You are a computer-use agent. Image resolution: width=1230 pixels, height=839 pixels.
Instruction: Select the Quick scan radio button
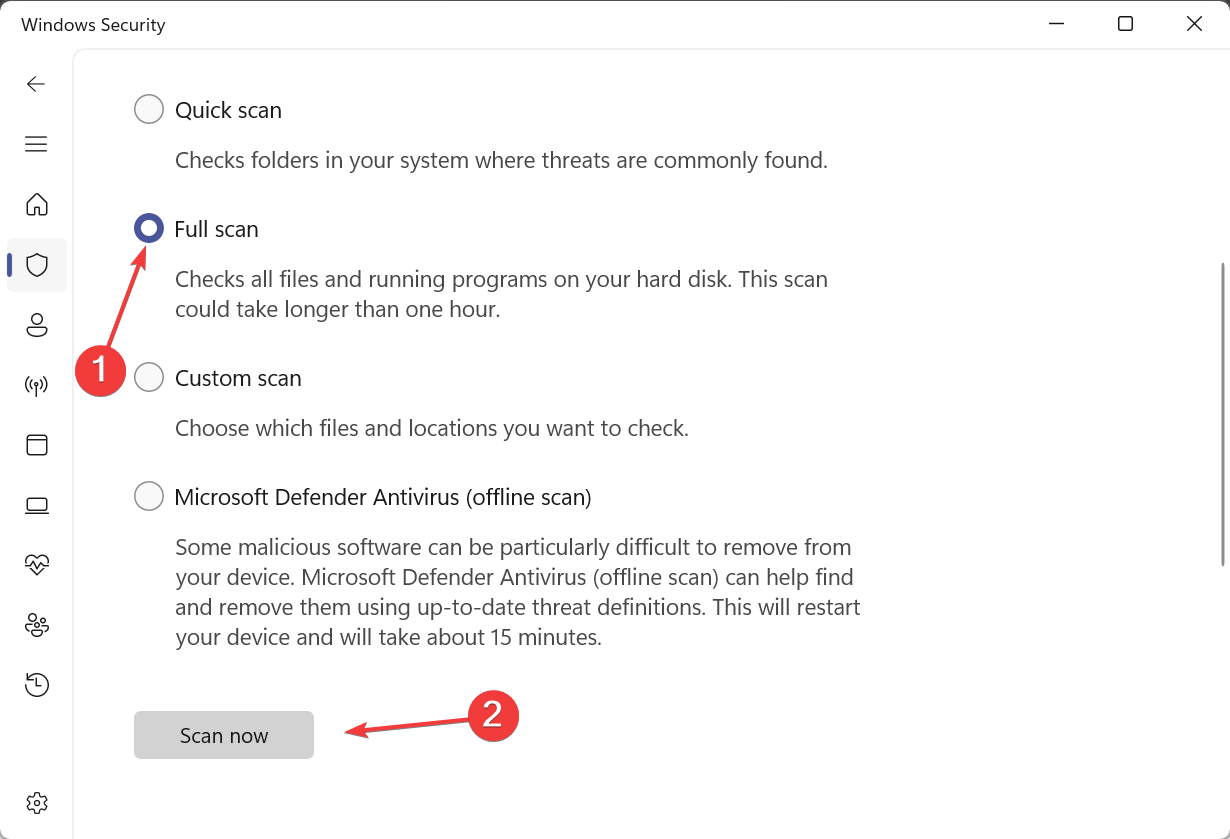[148, 109]
